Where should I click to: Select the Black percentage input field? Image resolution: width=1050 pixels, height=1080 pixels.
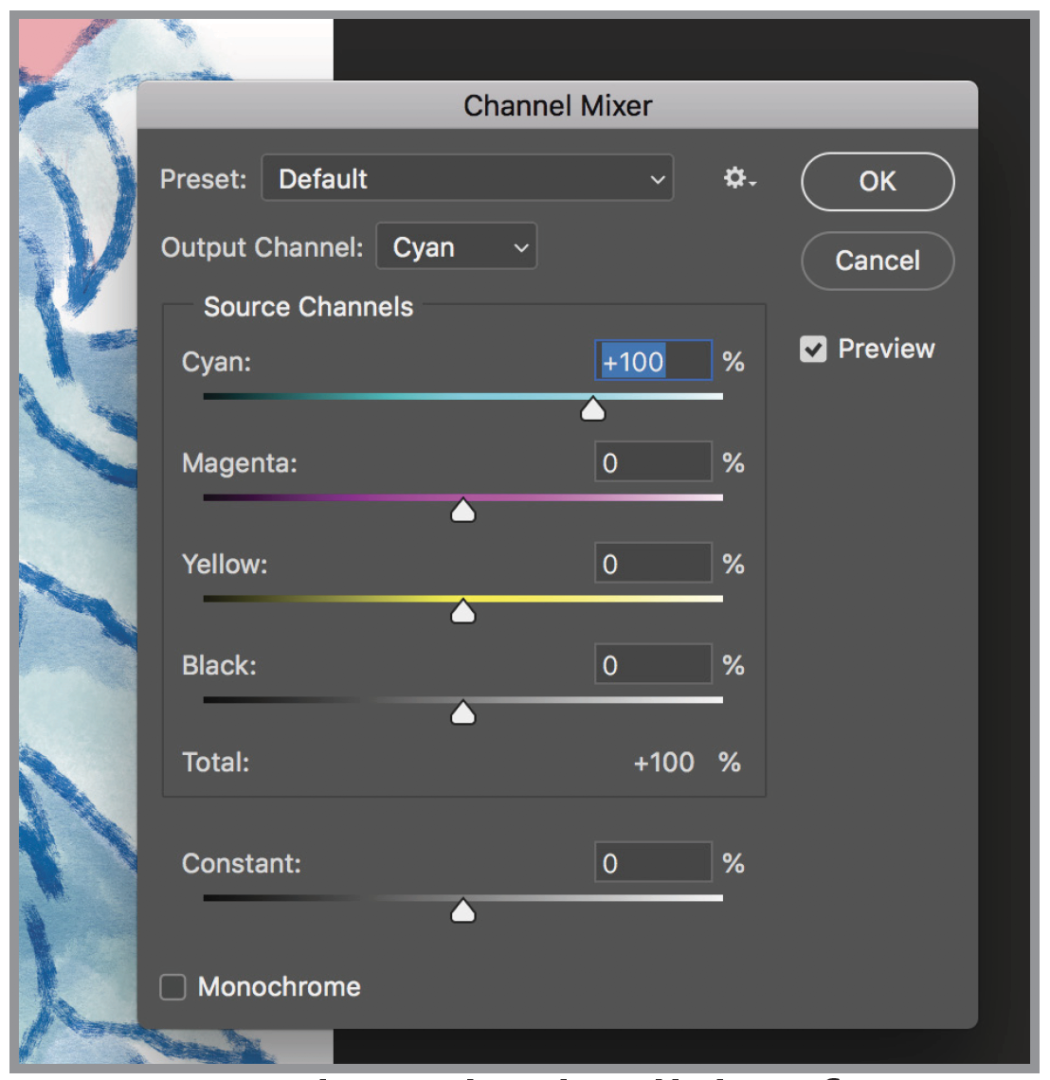tap(653, 665)
